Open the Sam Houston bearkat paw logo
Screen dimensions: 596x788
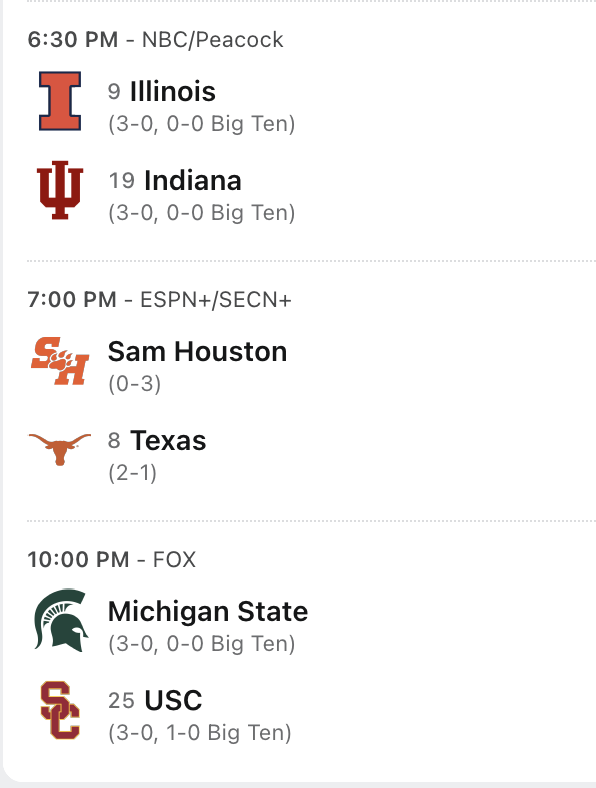[x=60, y=361]
